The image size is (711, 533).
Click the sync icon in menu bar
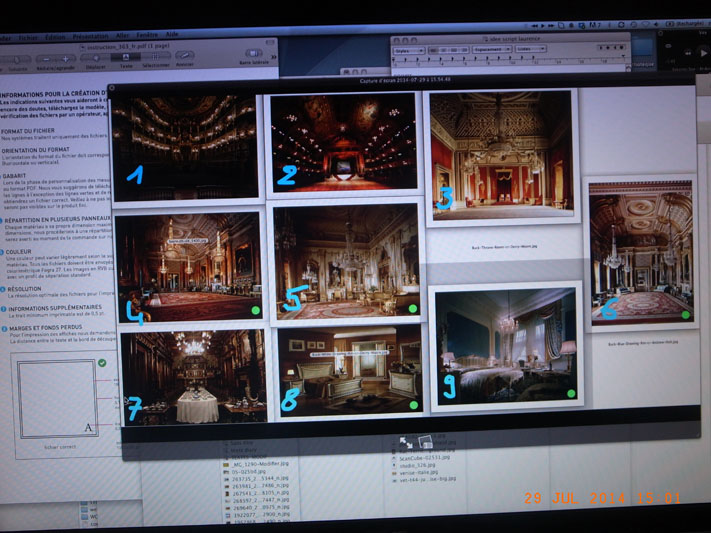pyautogui.click(x=621, y=25)
